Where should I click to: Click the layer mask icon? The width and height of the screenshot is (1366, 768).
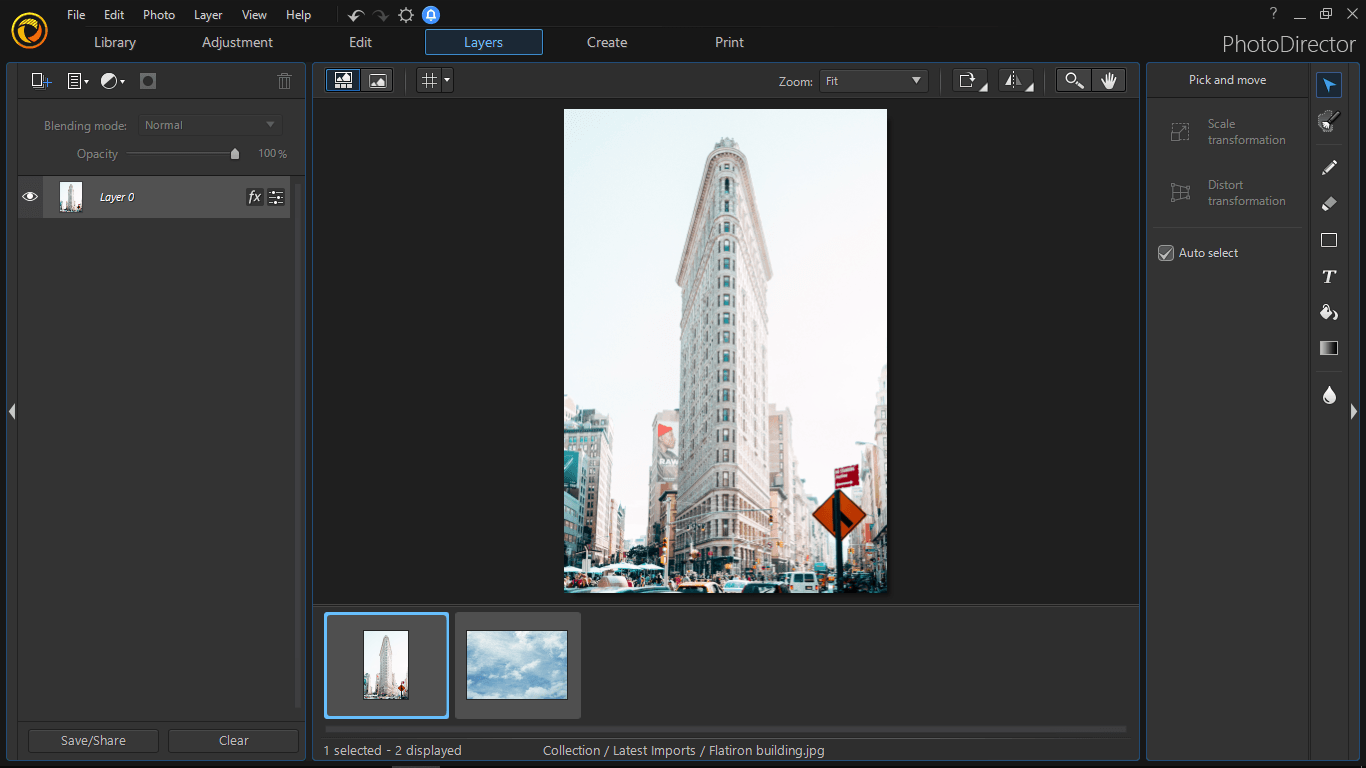pos(148,81)
